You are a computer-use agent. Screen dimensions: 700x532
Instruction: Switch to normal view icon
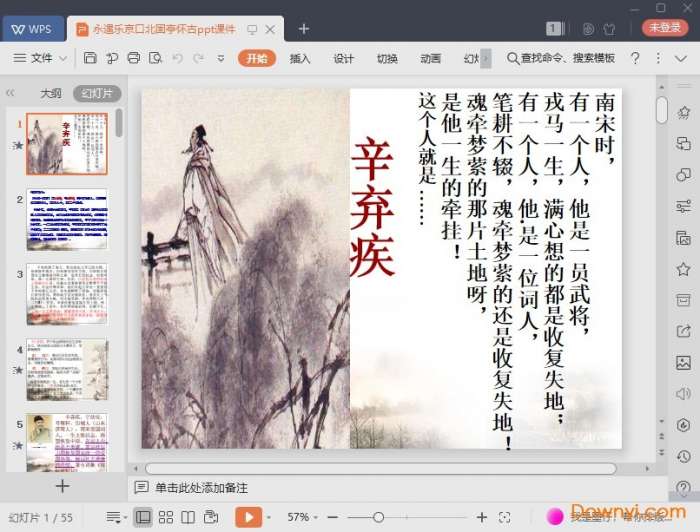click(143, 518)
